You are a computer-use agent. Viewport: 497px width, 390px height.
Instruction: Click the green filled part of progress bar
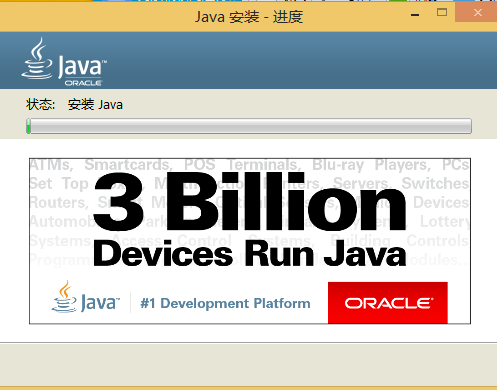[x=29, y=126]
